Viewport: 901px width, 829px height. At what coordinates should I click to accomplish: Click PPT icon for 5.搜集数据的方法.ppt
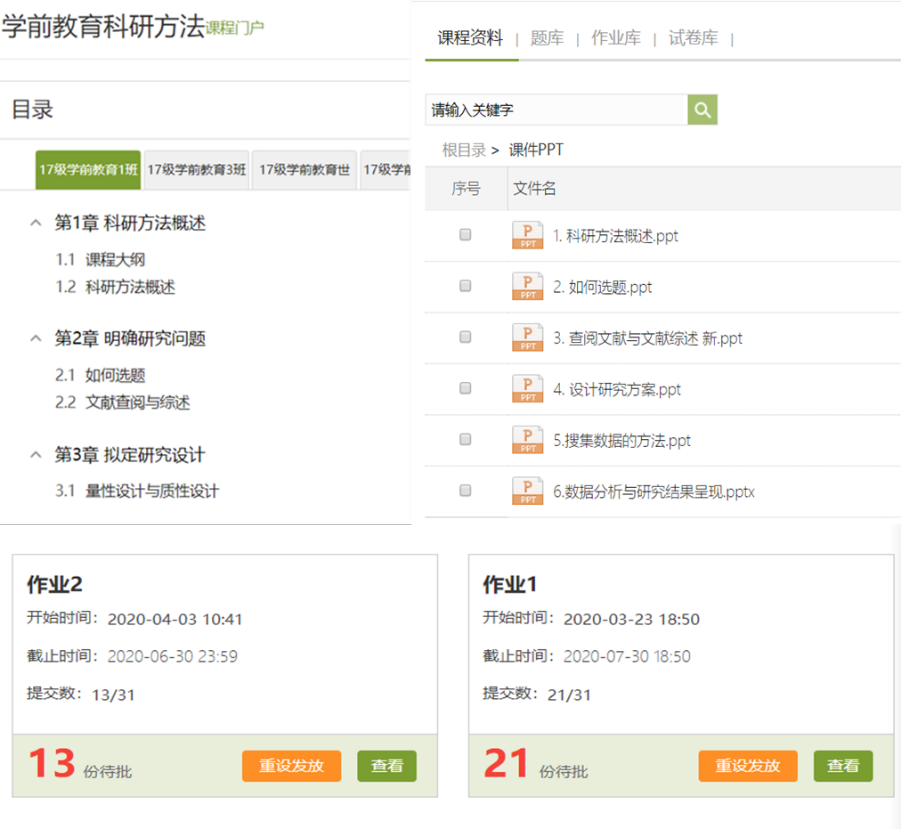pos(527,440)
